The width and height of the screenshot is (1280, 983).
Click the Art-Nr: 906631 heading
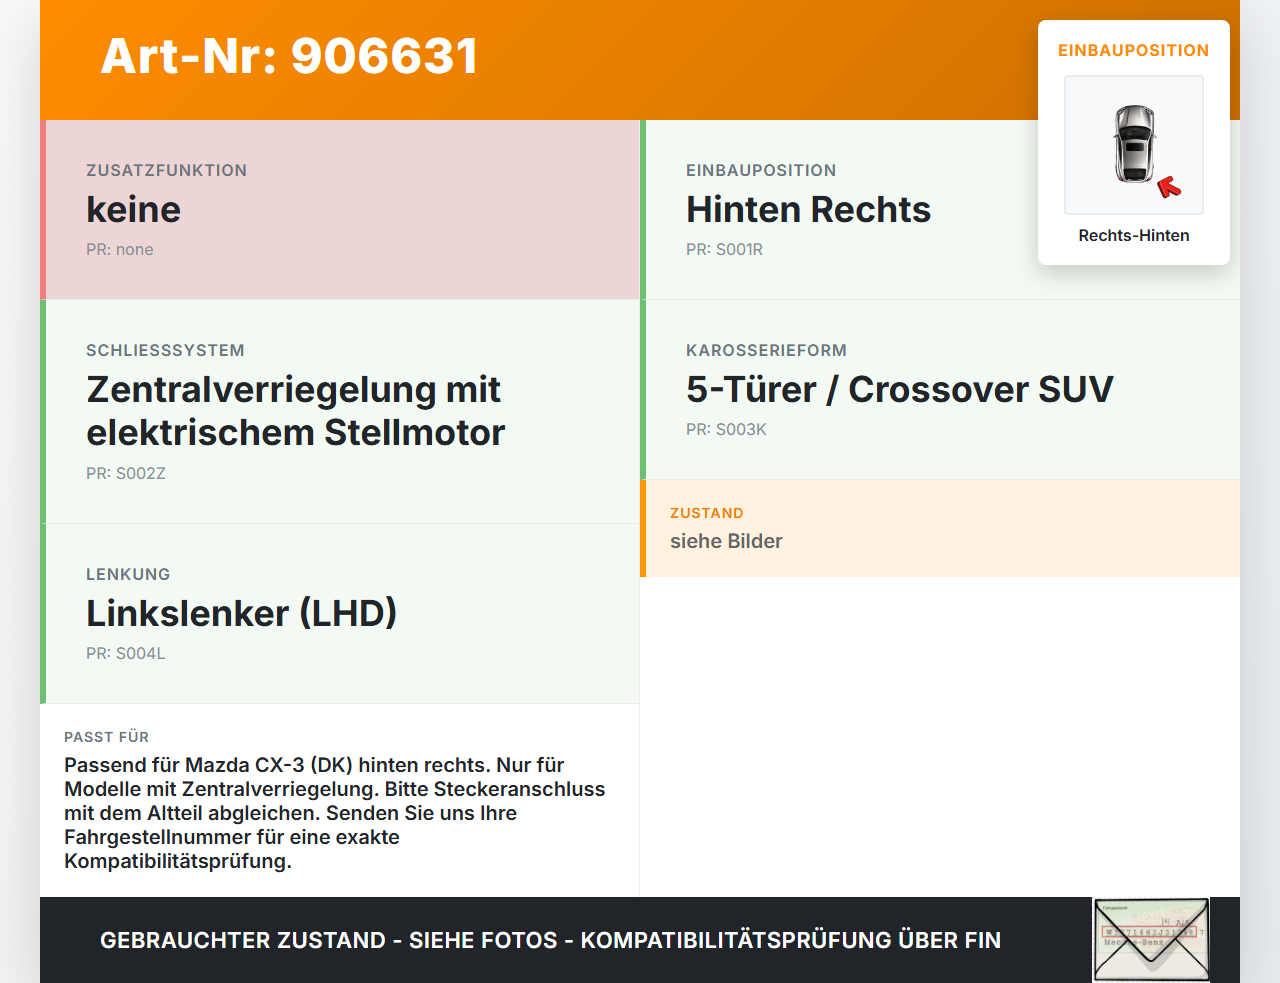[x=290, y=56]
